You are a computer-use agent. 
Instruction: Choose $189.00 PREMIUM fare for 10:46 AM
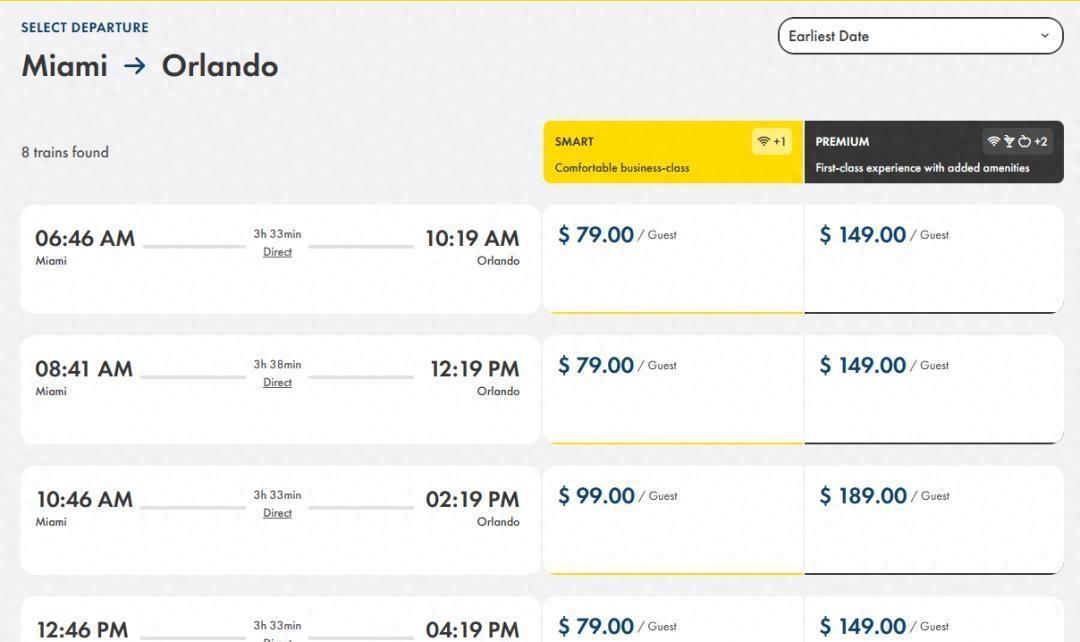coord(934,520)
